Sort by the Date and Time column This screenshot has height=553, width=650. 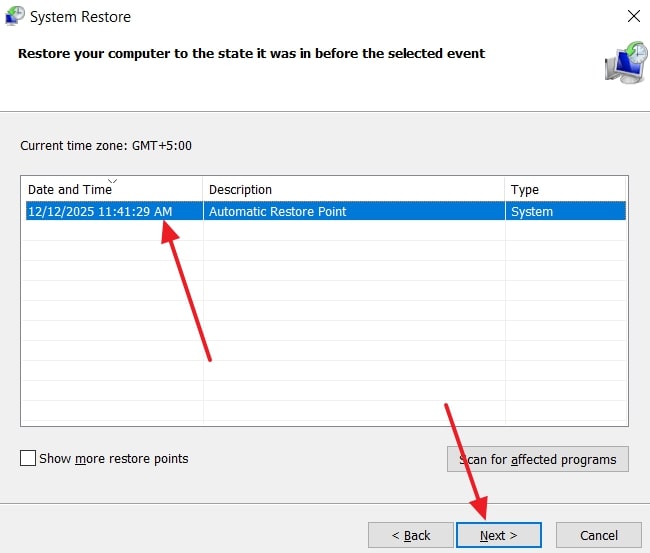pos(112,189)
